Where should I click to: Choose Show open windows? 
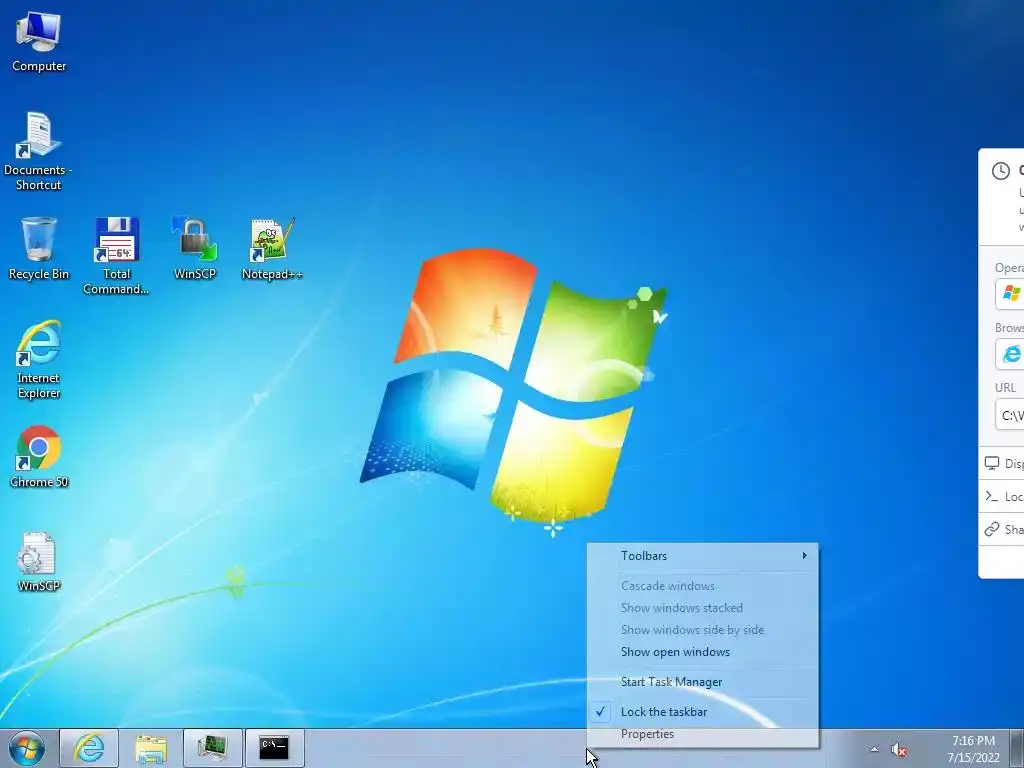pos(703,652)
